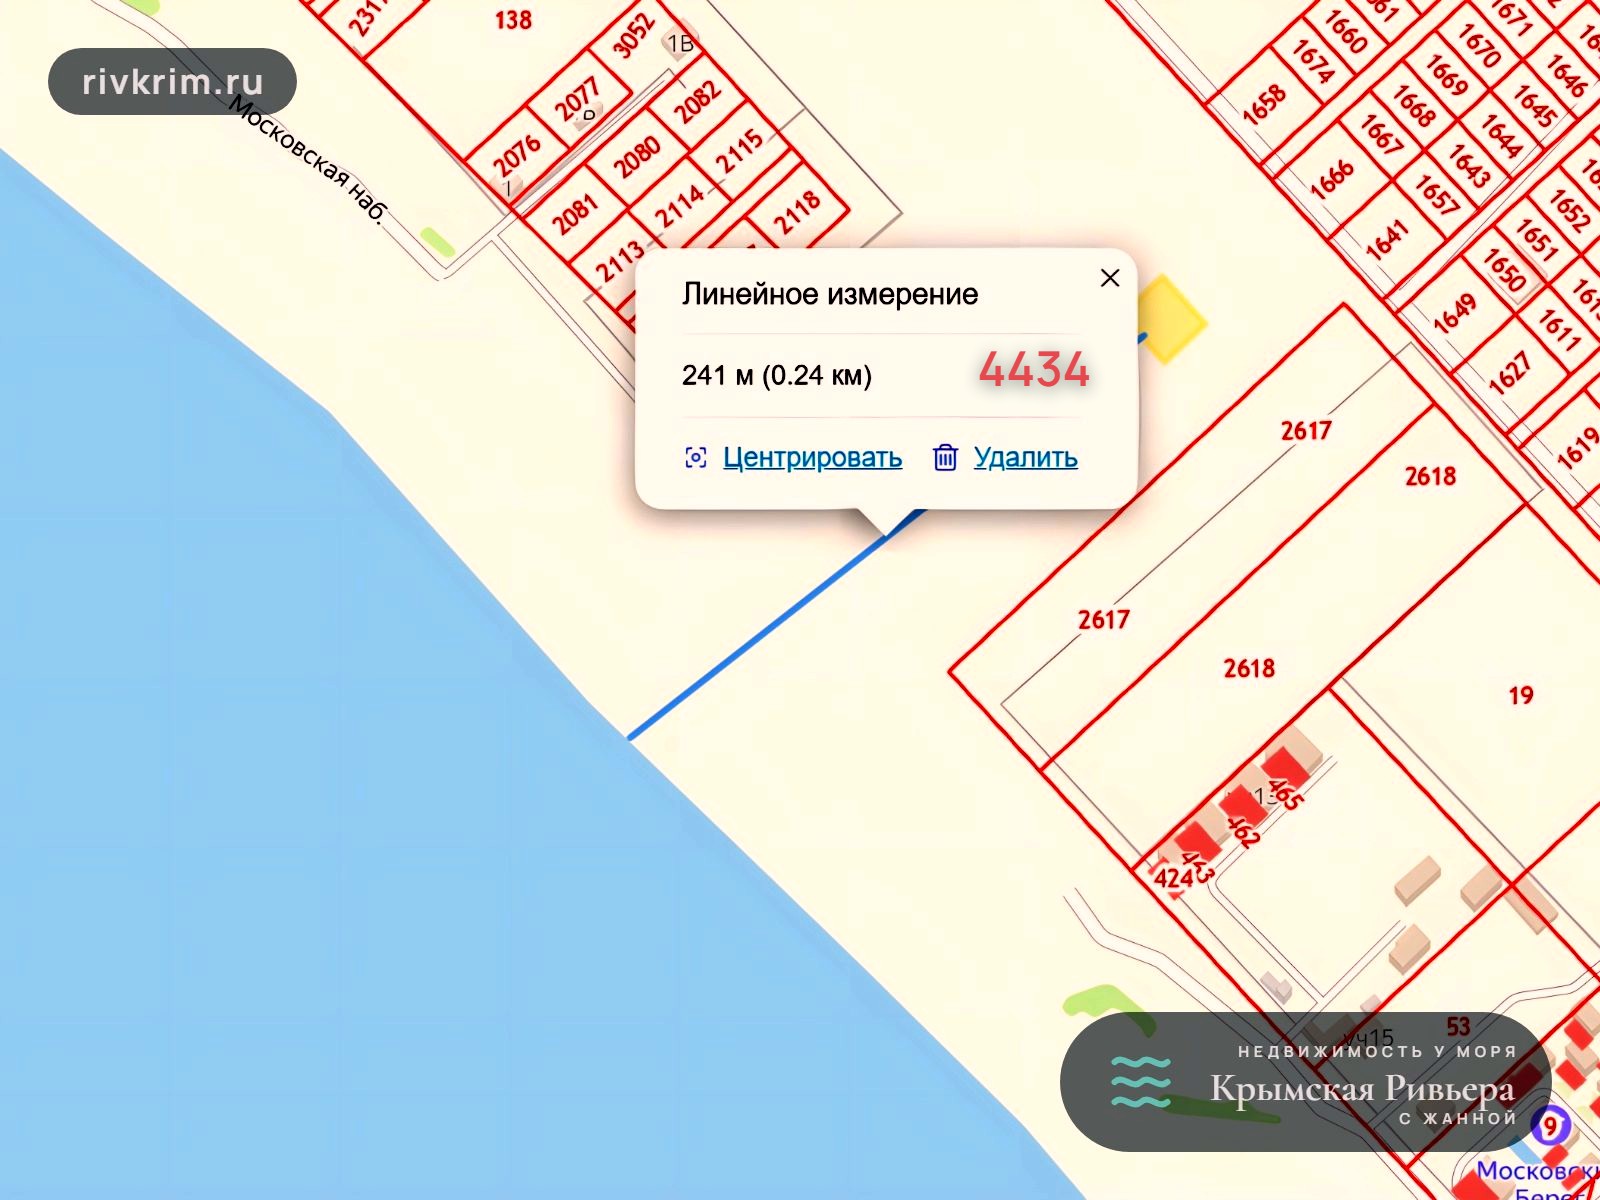This screenshot has width=1600, height=1200.
Task: Select the upper 2618 parcel label
Action: (1430, 476)
